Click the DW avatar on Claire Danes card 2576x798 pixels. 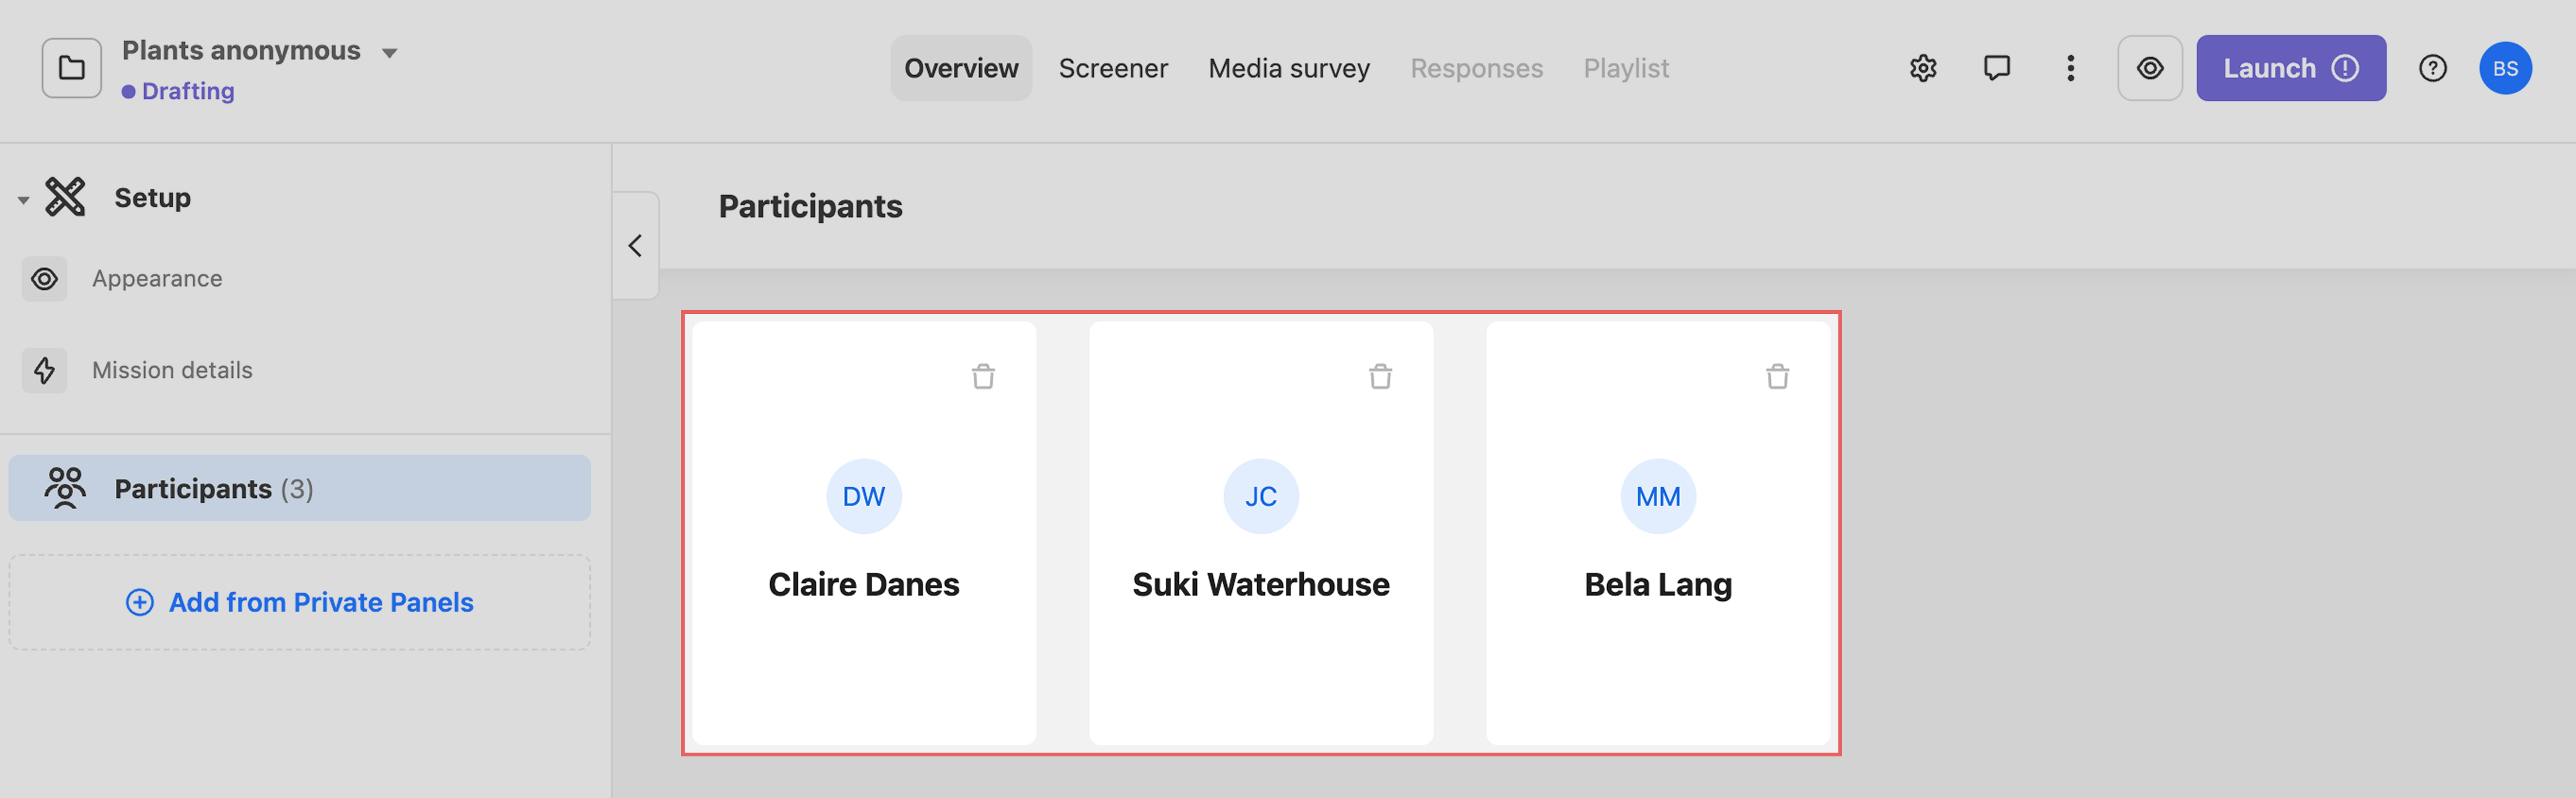863,496
